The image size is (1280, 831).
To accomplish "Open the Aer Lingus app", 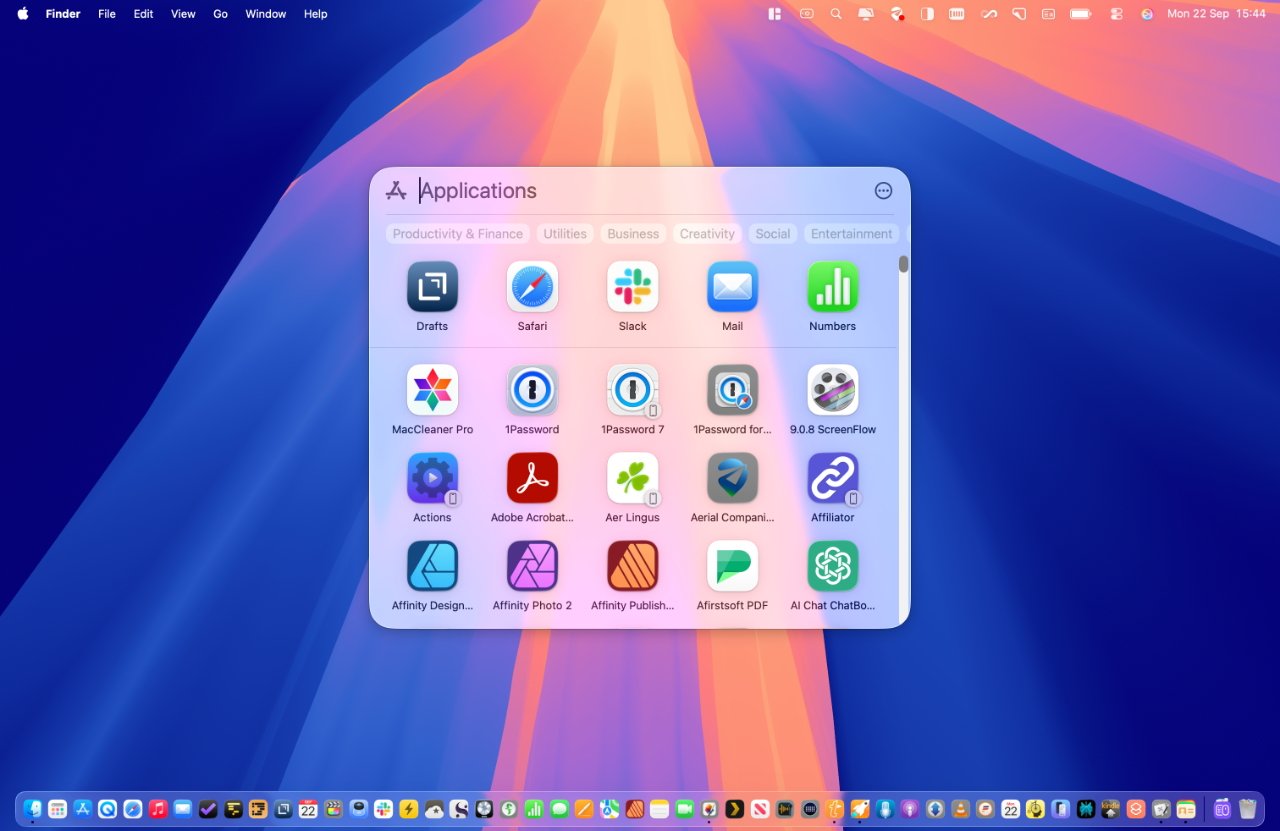I will click(632, 478).
